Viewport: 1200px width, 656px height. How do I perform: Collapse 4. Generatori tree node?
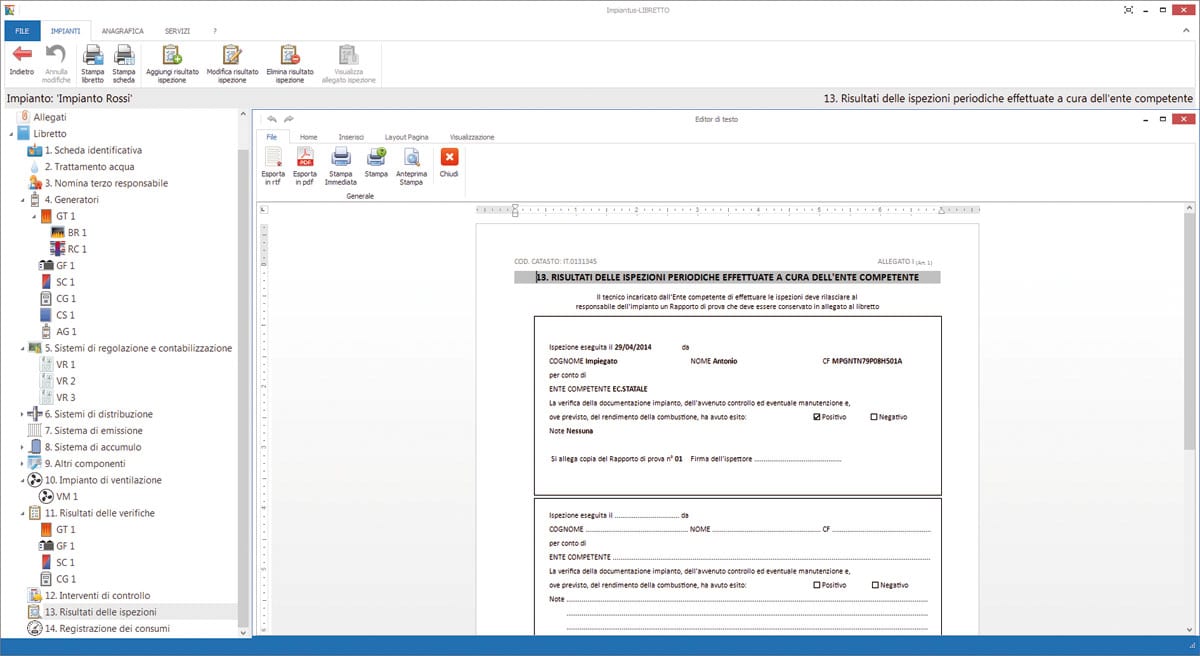pos(22,199)
